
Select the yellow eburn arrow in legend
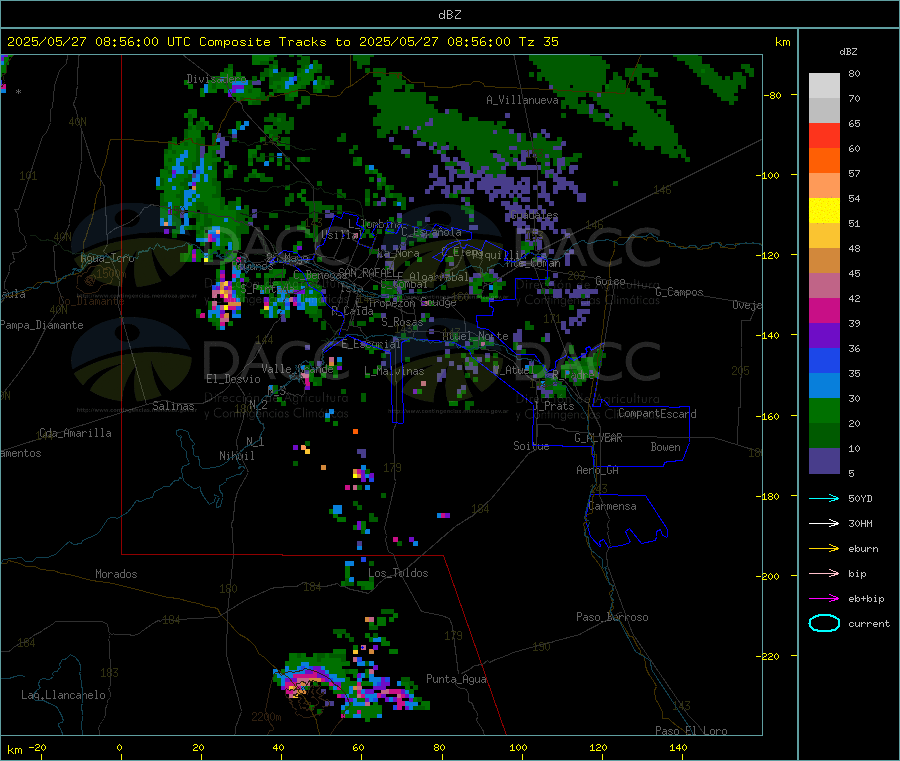(824, 549)
